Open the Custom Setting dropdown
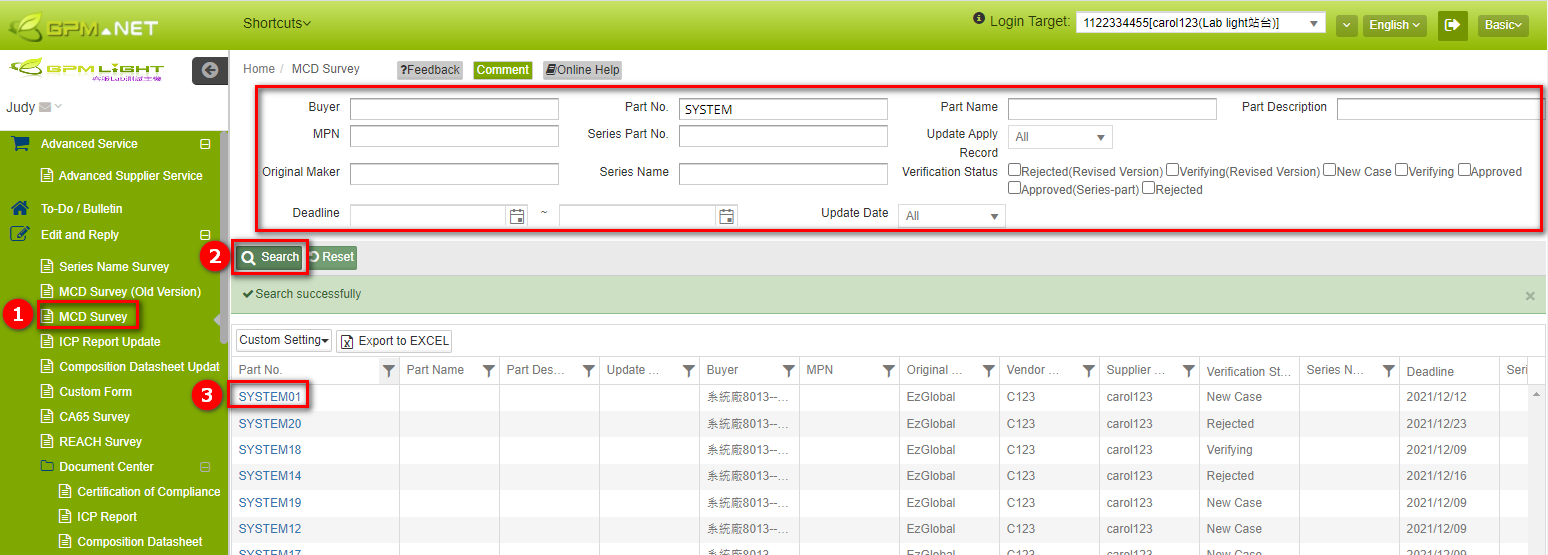 pos(284,340)
